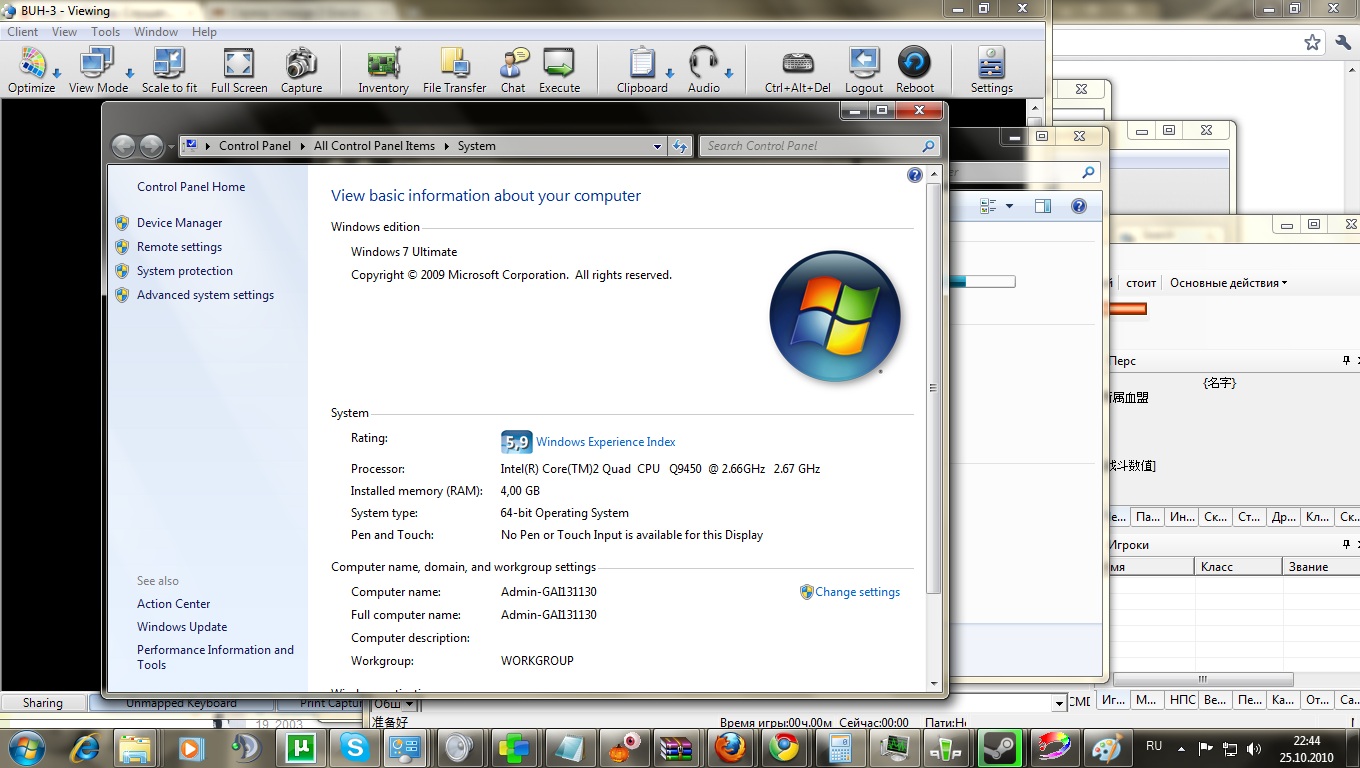1360x768 pixels.
Task: Click the help icon in background Explorer window
Action: coord(1079,206)
